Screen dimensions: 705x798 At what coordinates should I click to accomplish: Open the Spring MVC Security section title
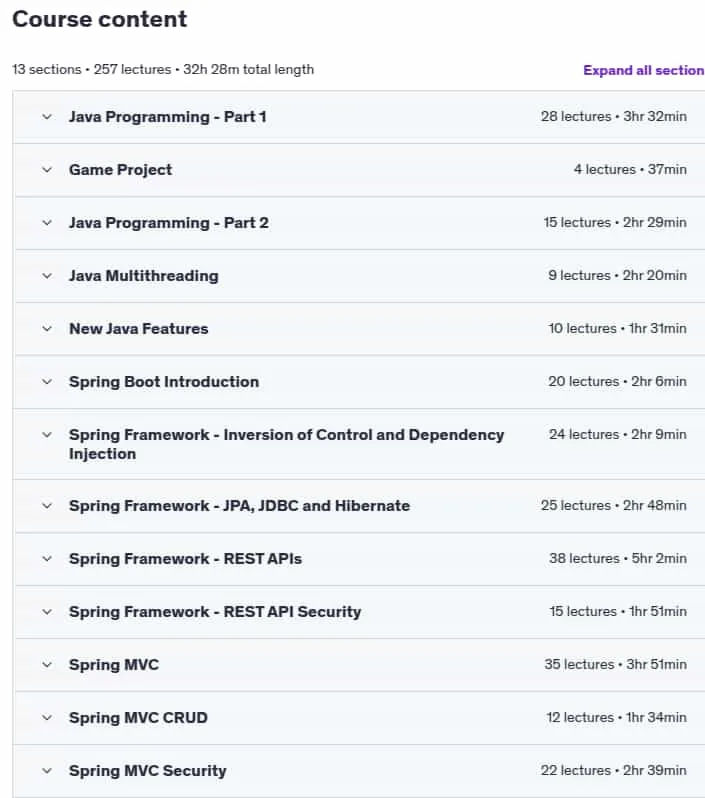(x=148, y=771)
